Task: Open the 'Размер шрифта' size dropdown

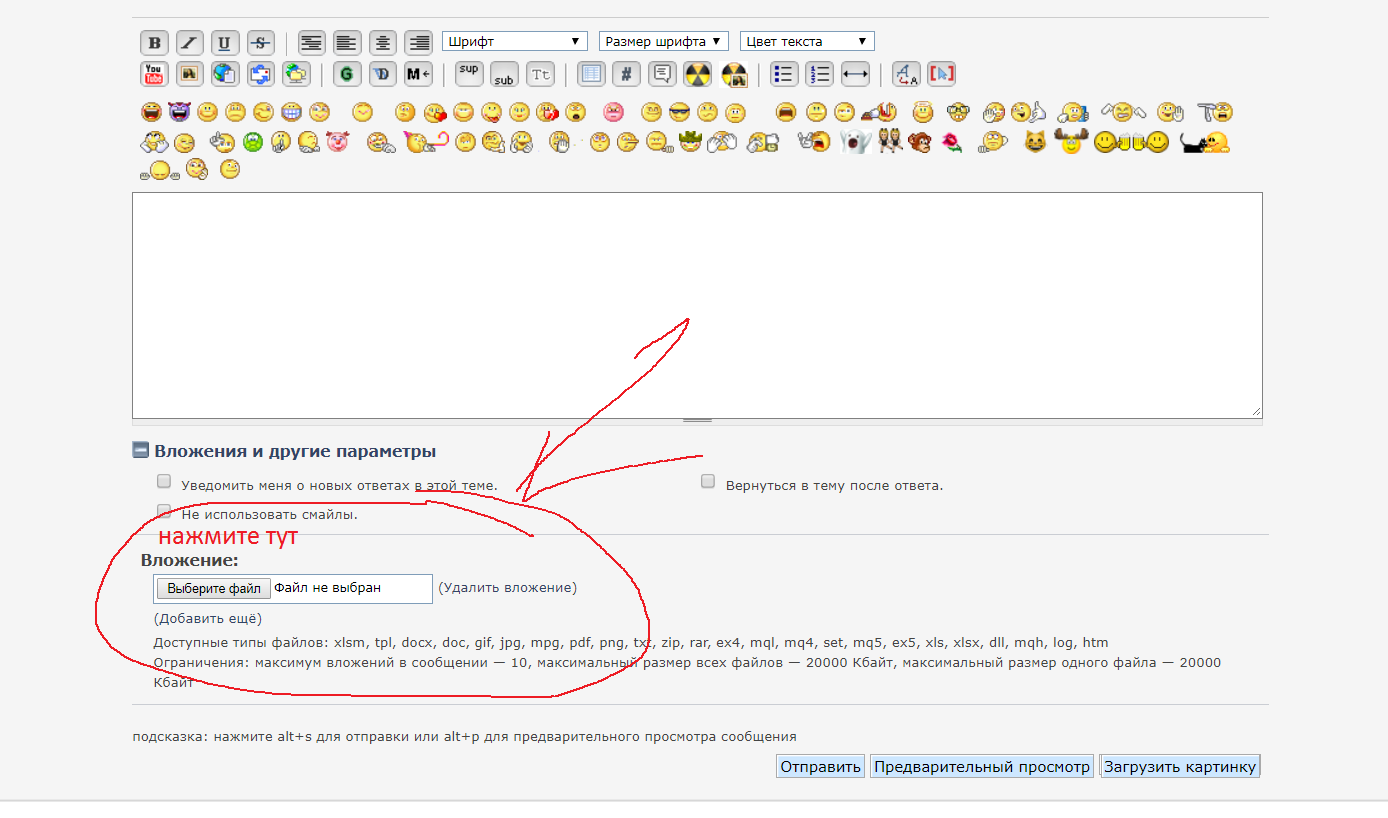Action: pos(664,41)
